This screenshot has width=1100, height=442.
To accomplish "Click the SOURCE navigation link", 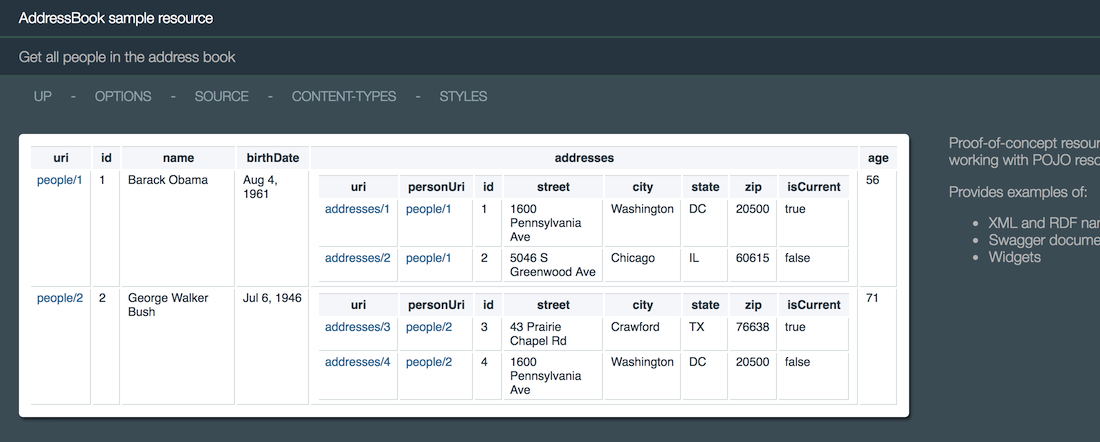I will [221, 97].
